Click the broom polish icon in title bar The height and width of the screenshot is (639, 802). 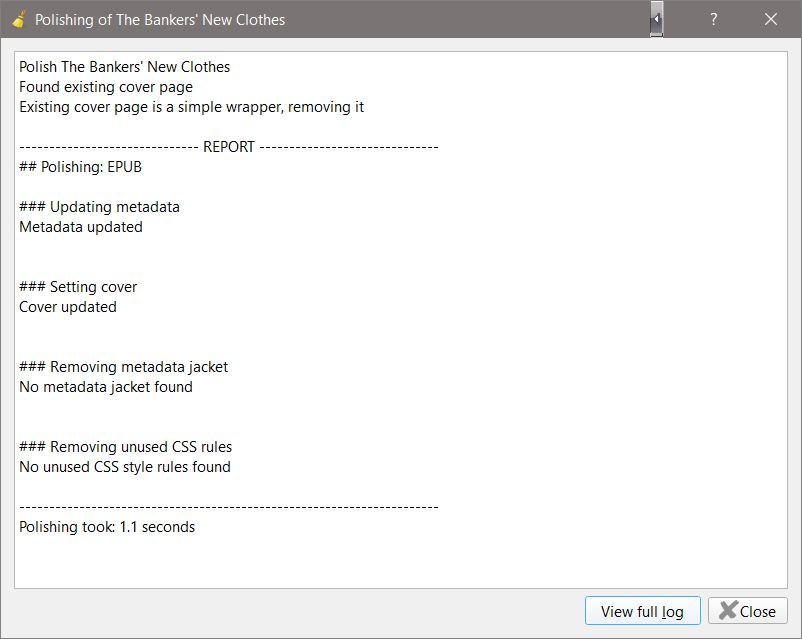[x=18, y=19]
